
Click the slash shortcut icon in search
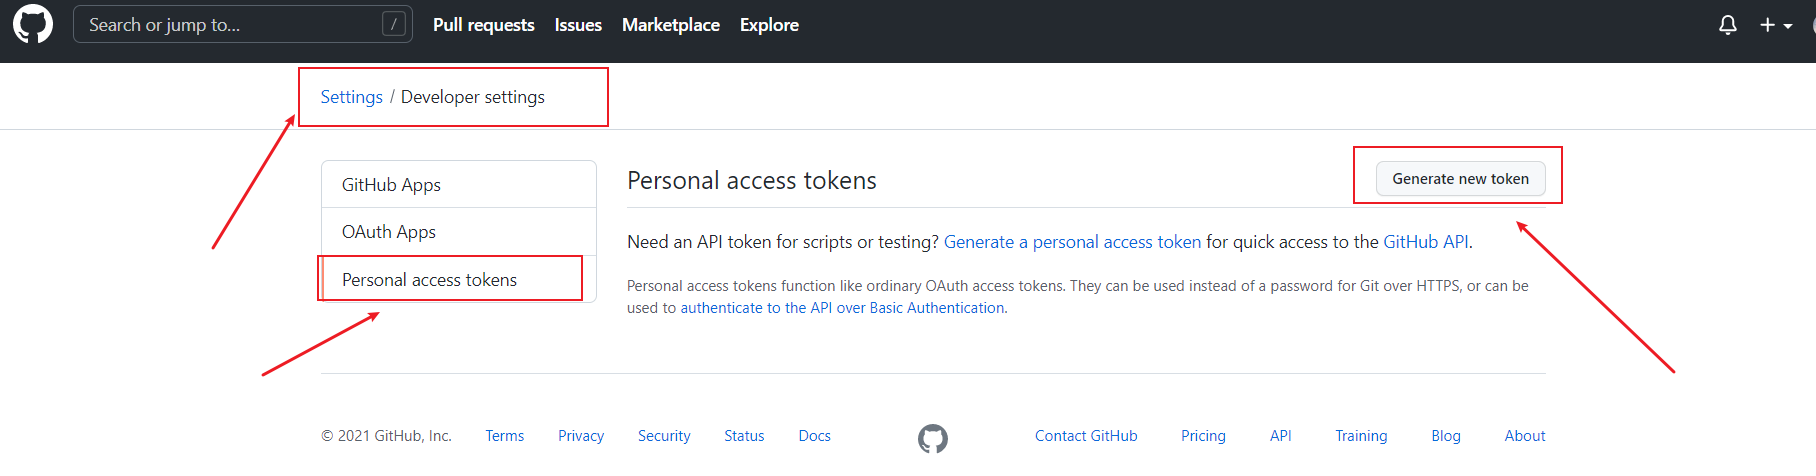click(394, 24)
